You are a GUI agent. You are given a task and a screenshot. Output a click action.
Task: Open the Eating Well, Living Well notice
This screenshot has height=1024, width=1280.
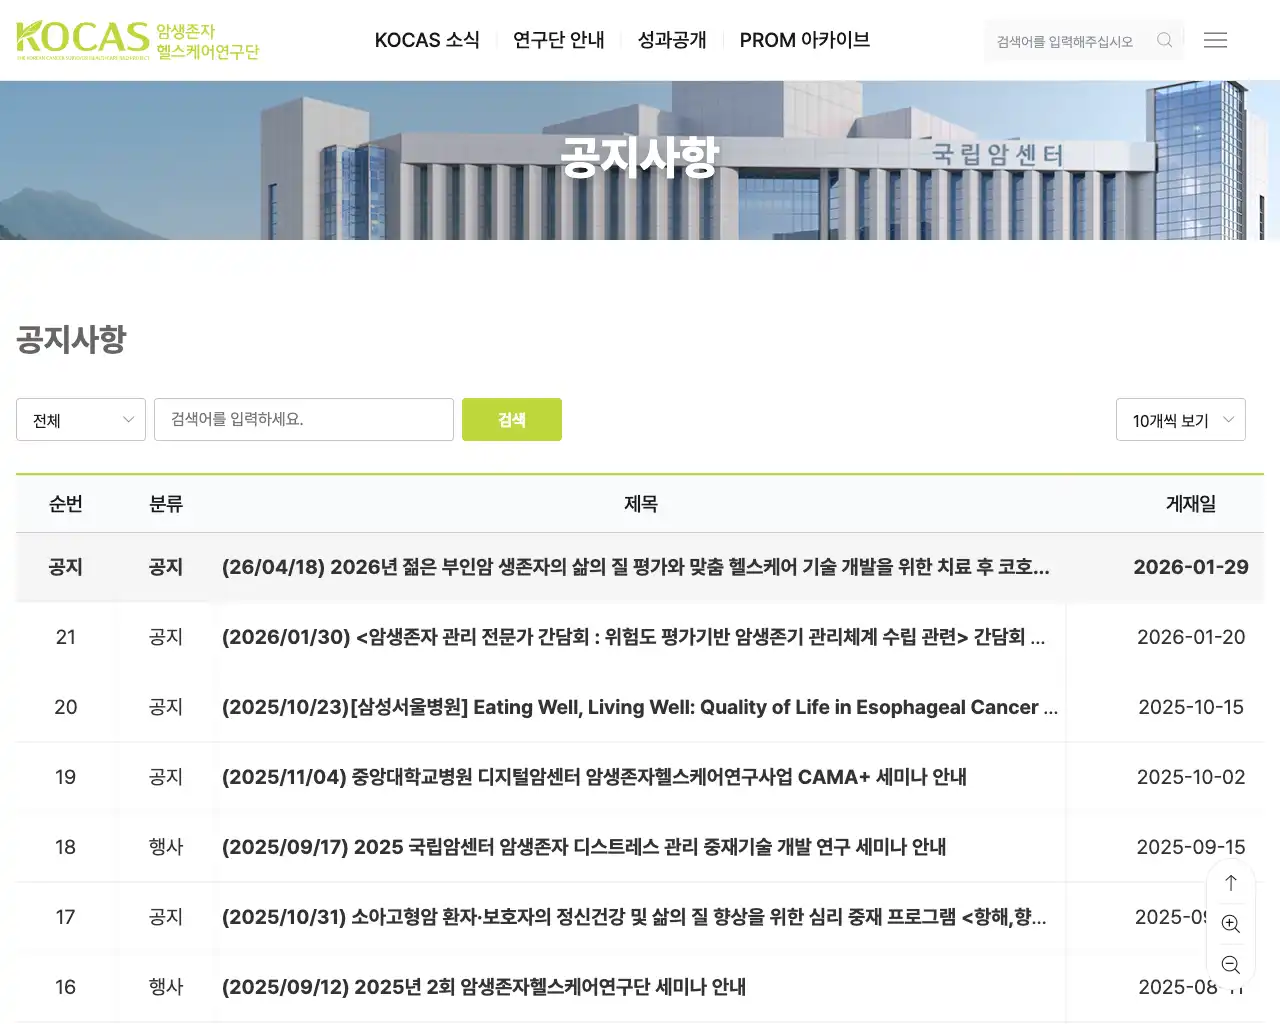click(636, 707)
